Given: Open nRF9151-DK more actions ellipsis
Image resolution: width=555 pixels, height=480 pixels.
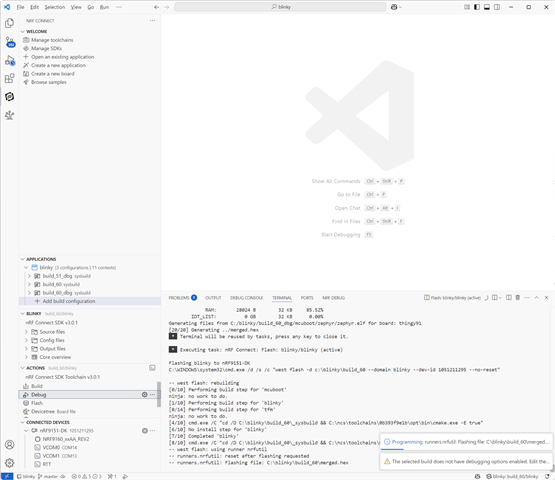Looking at the screenshot, I should click(x=153, y=431).
